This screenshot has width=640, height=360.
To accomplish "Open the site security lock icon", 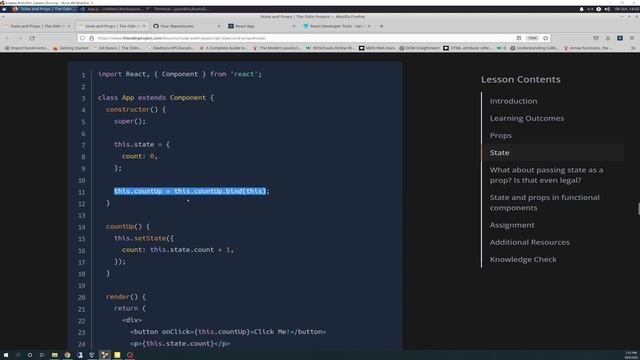I will pos(91,38).
